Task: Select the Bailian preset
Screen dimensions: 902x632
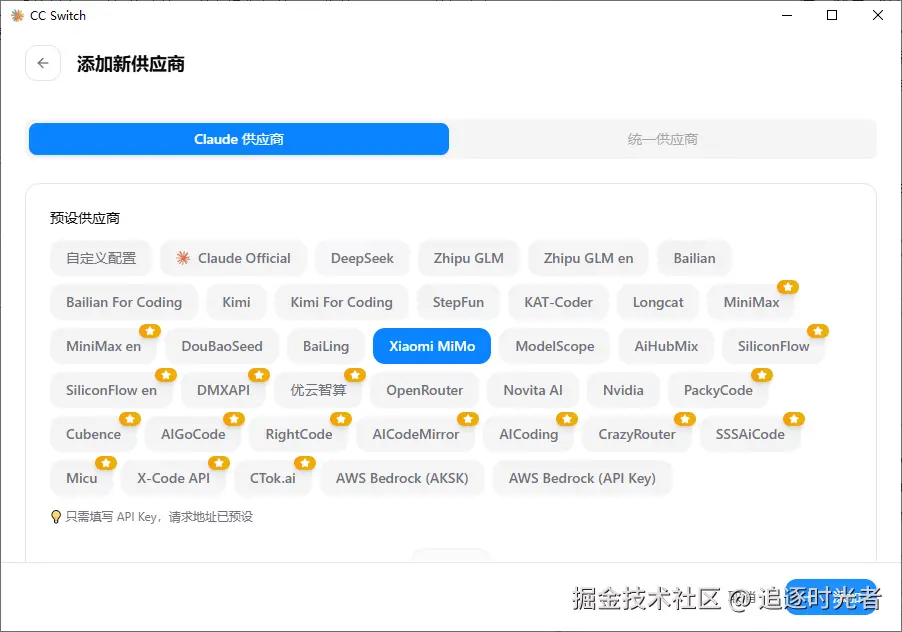Action: coord(694,258)
